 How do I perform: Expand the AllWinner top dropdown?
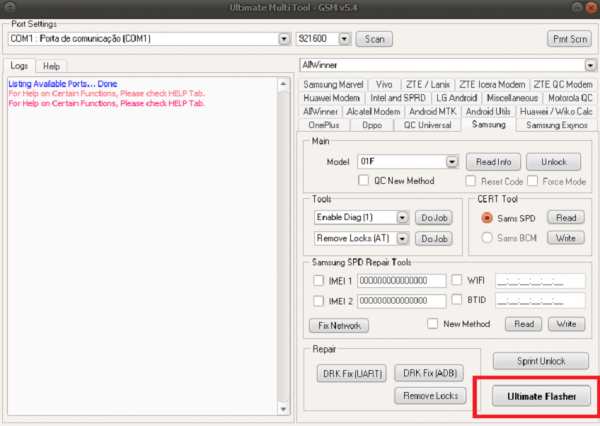[x=590, y=65]
